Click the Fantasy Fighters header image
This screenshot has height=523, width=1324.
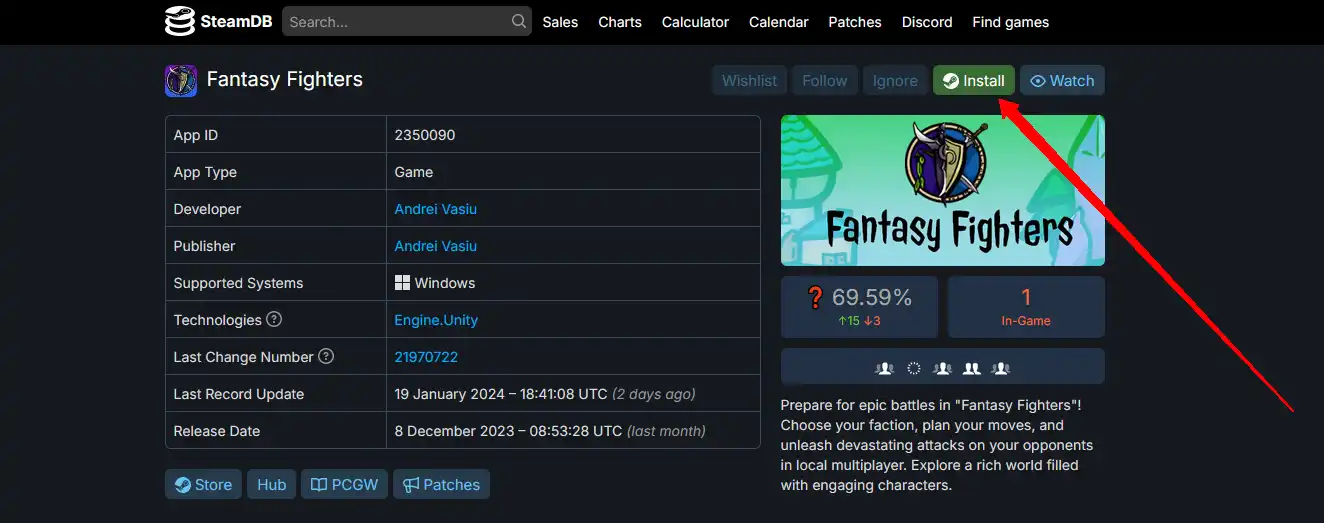click(942, 190)
